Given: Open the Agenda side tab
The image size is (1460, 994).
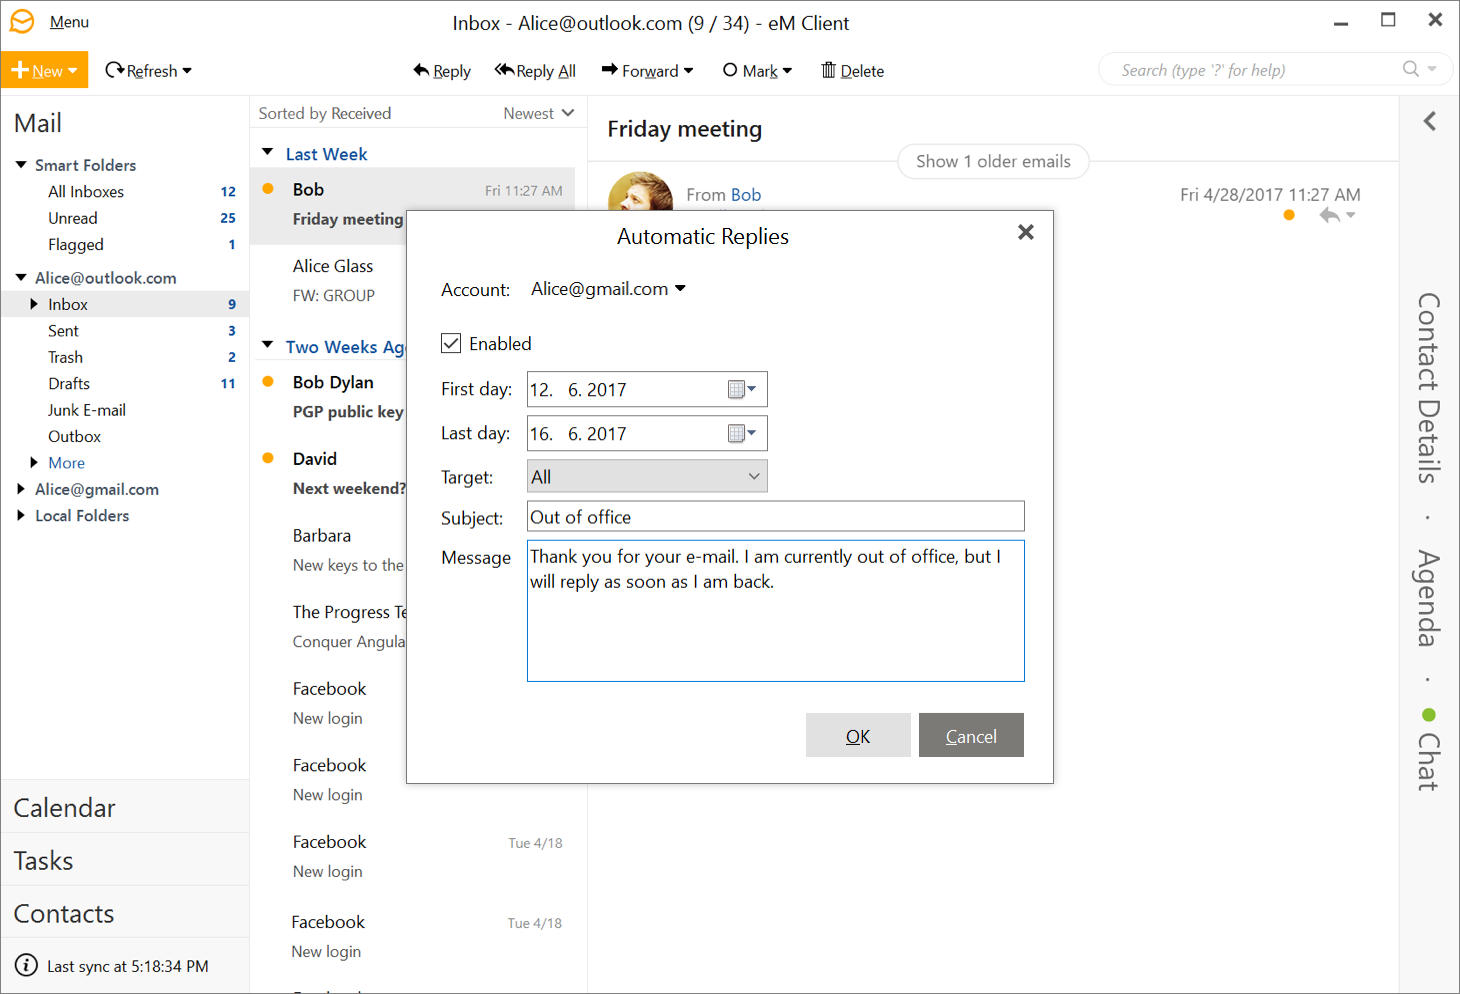Looking at the screenshot, I should [1429, 598].
